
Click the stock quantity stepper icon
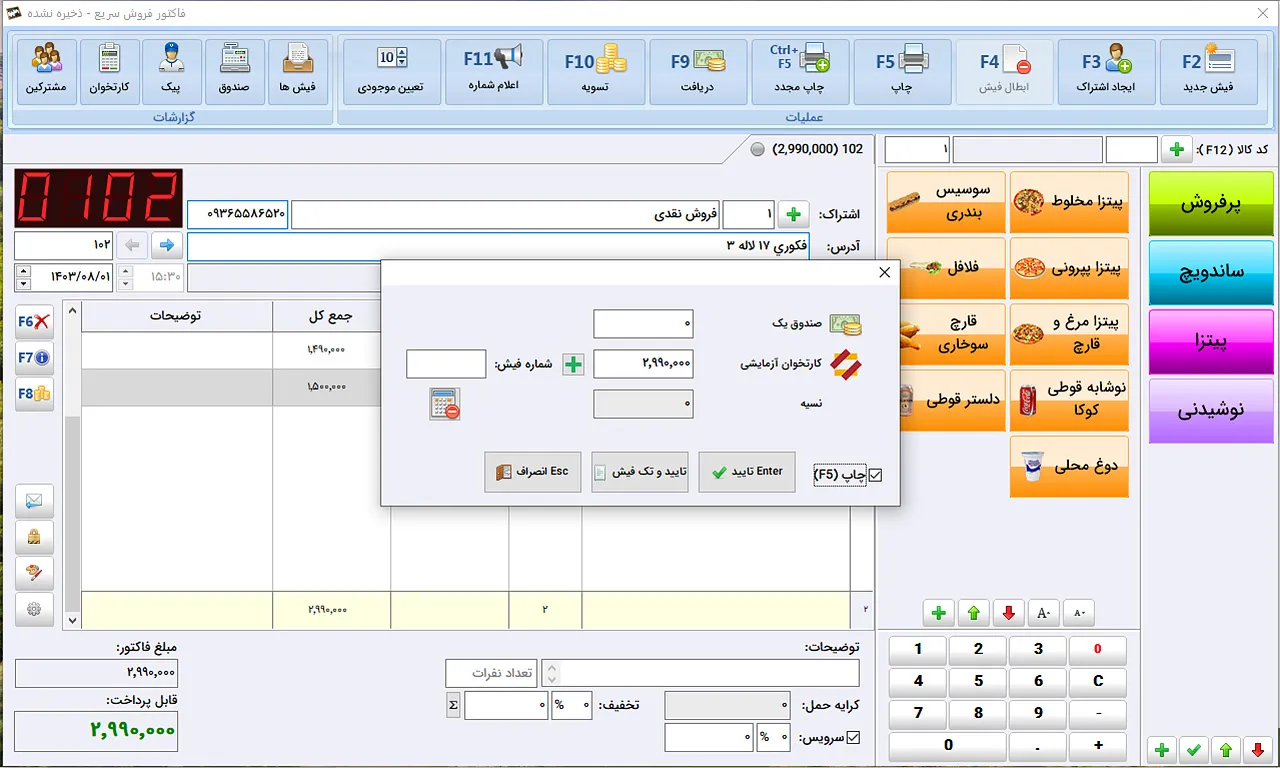pyautogui.click(x=392, y=58)
